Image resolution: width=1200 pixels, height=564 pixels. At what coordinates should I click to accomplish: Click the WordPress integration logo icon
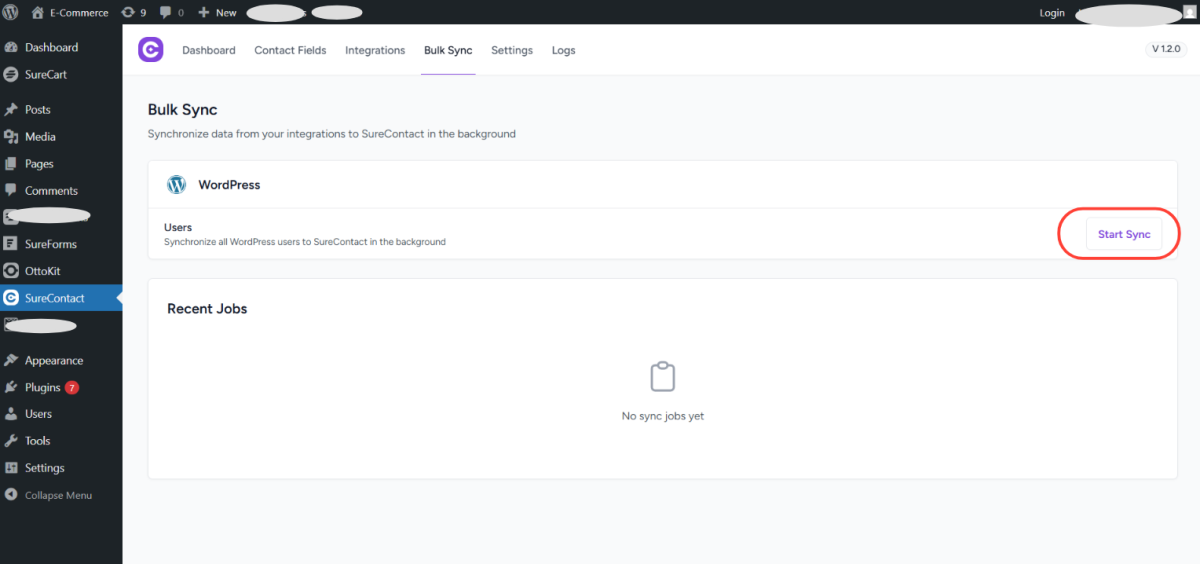coord(177,185)
